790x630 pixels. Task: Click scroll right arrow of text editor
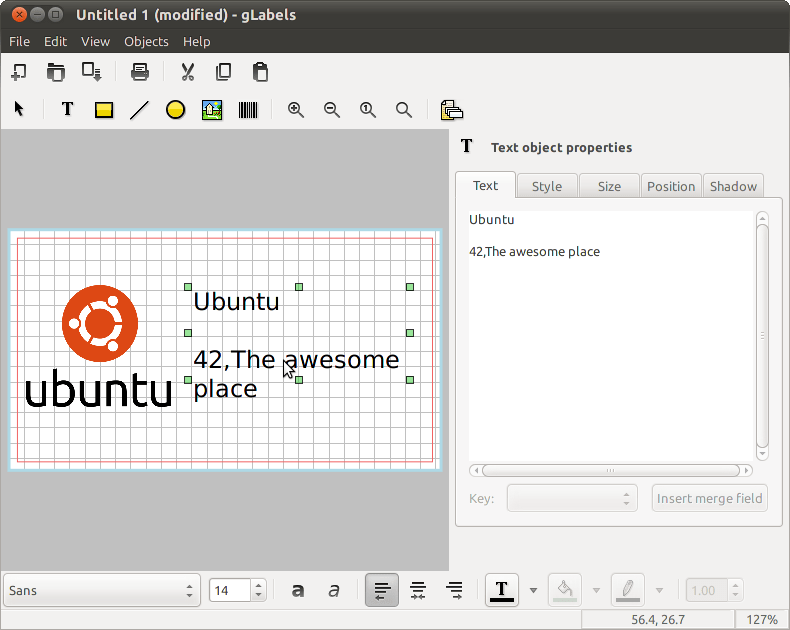click(747, 470)
